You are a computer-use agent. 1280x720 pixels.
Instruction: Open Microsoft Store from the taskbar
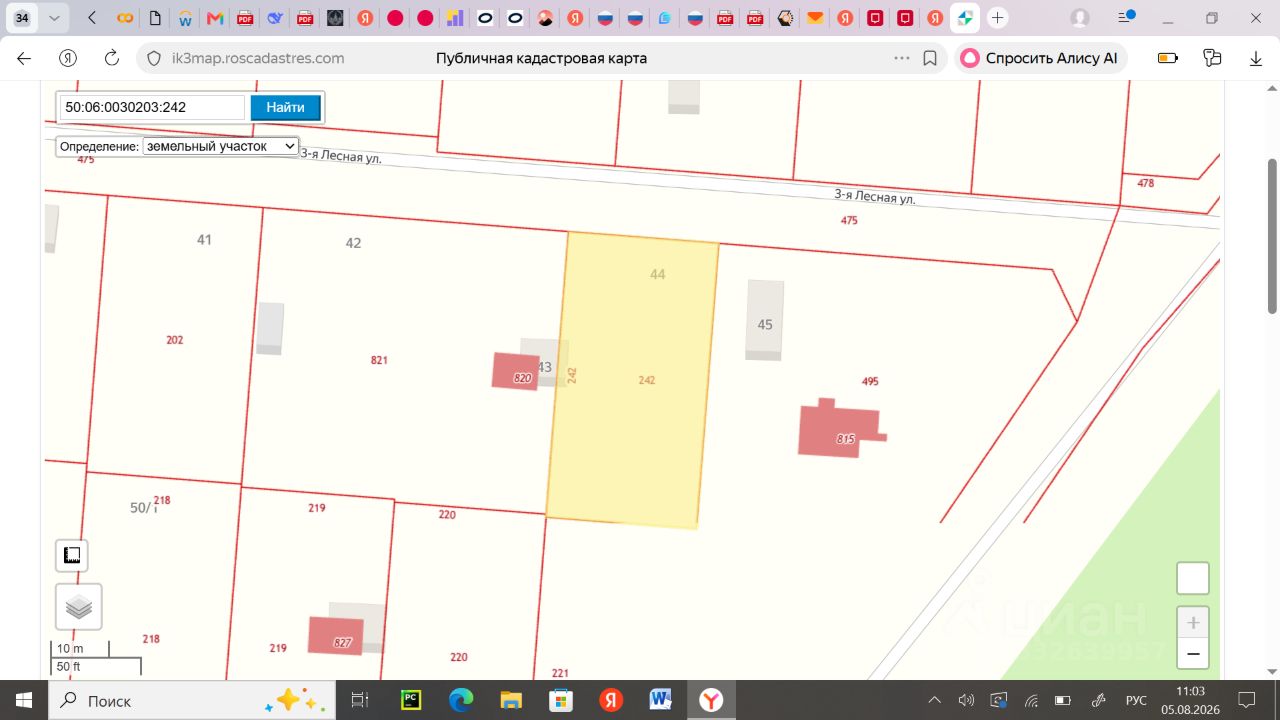tap(561, 700)
